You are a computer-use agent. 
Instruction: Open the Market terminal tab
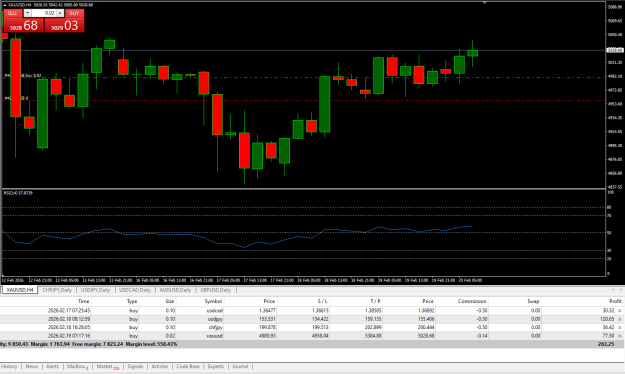click(107, 366)
